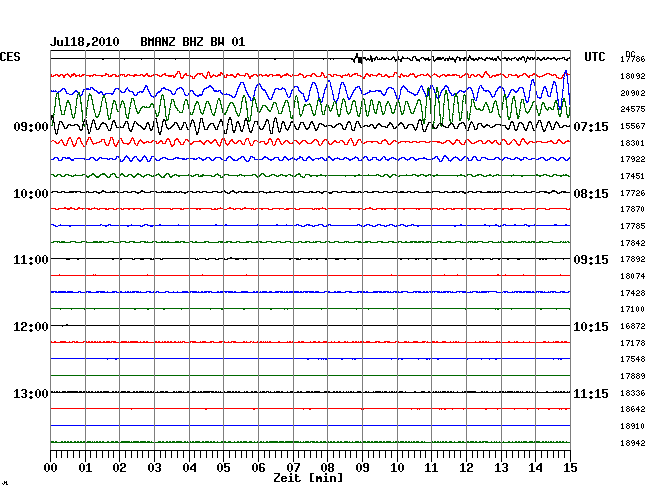
Task: Click the DC value 17892
Action: [633, 259]
